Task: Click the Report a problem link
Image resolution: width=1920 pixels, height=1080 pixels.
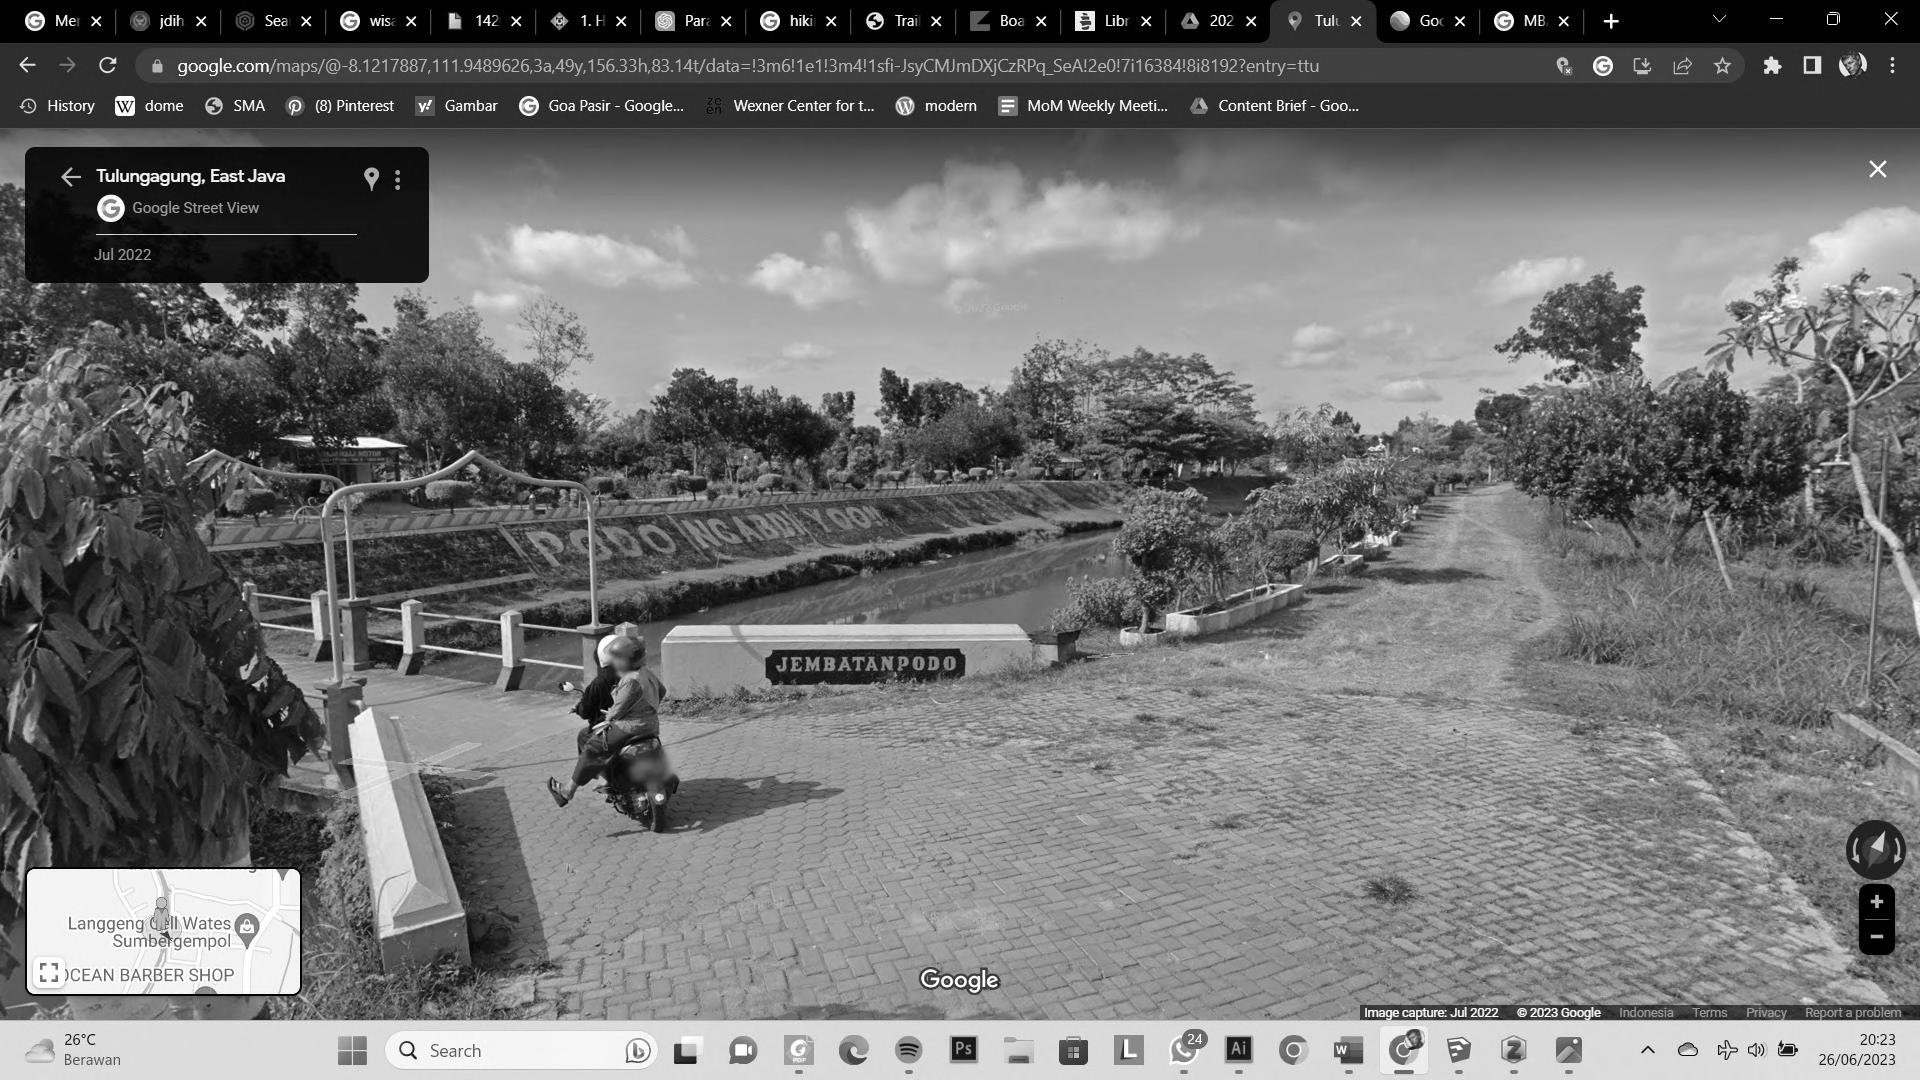Action: (x=1852, y=1013)
